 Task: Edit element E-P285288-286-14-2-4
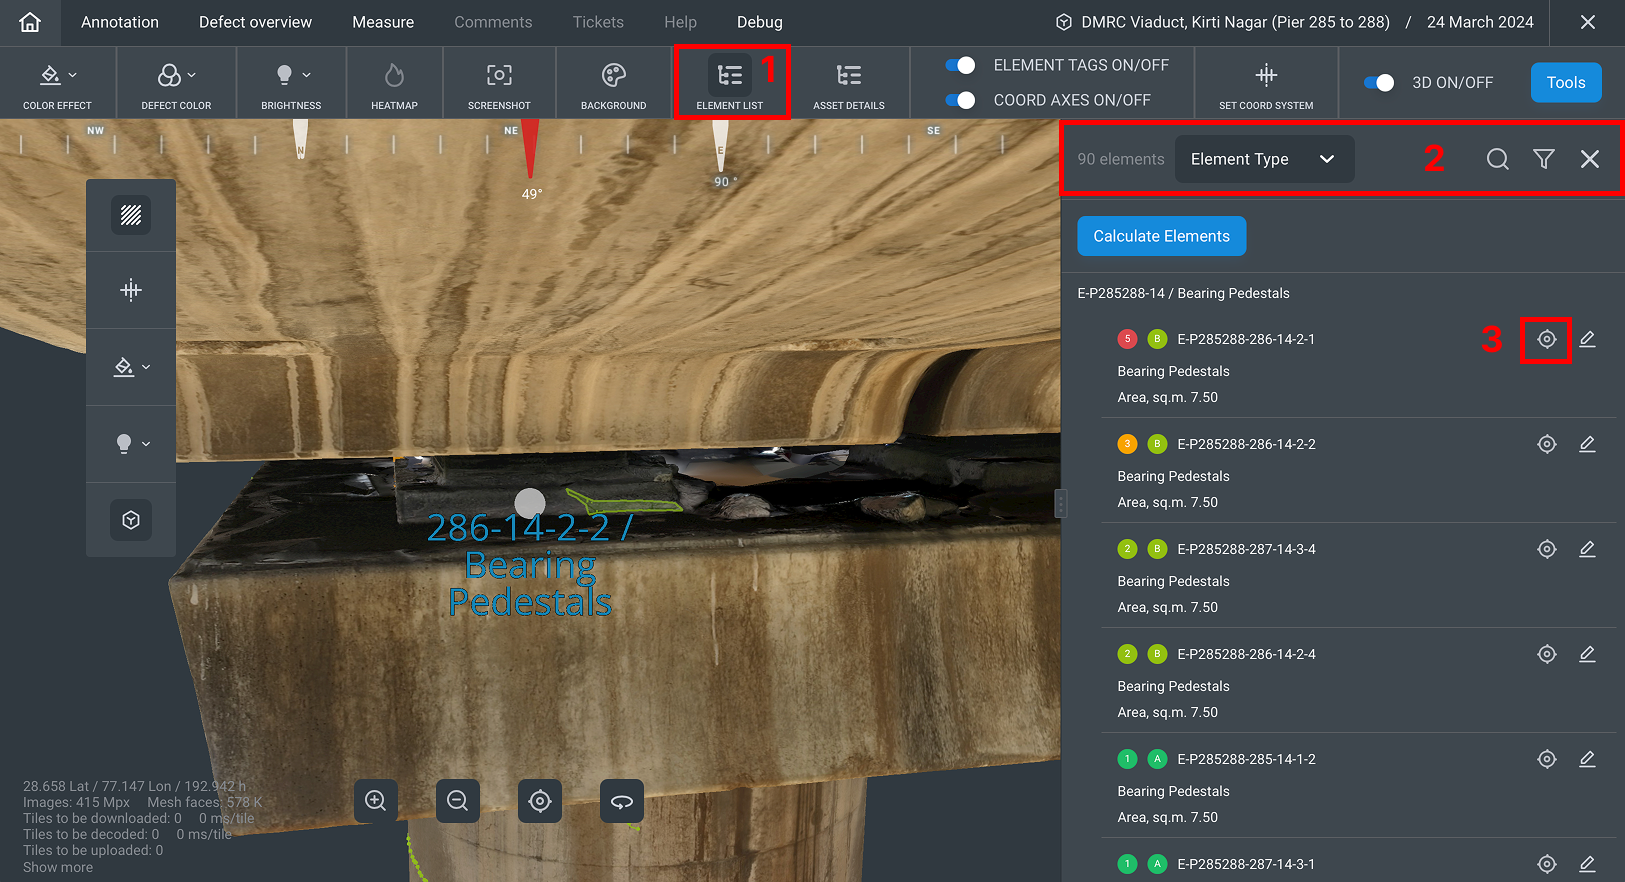[1587, 654]
